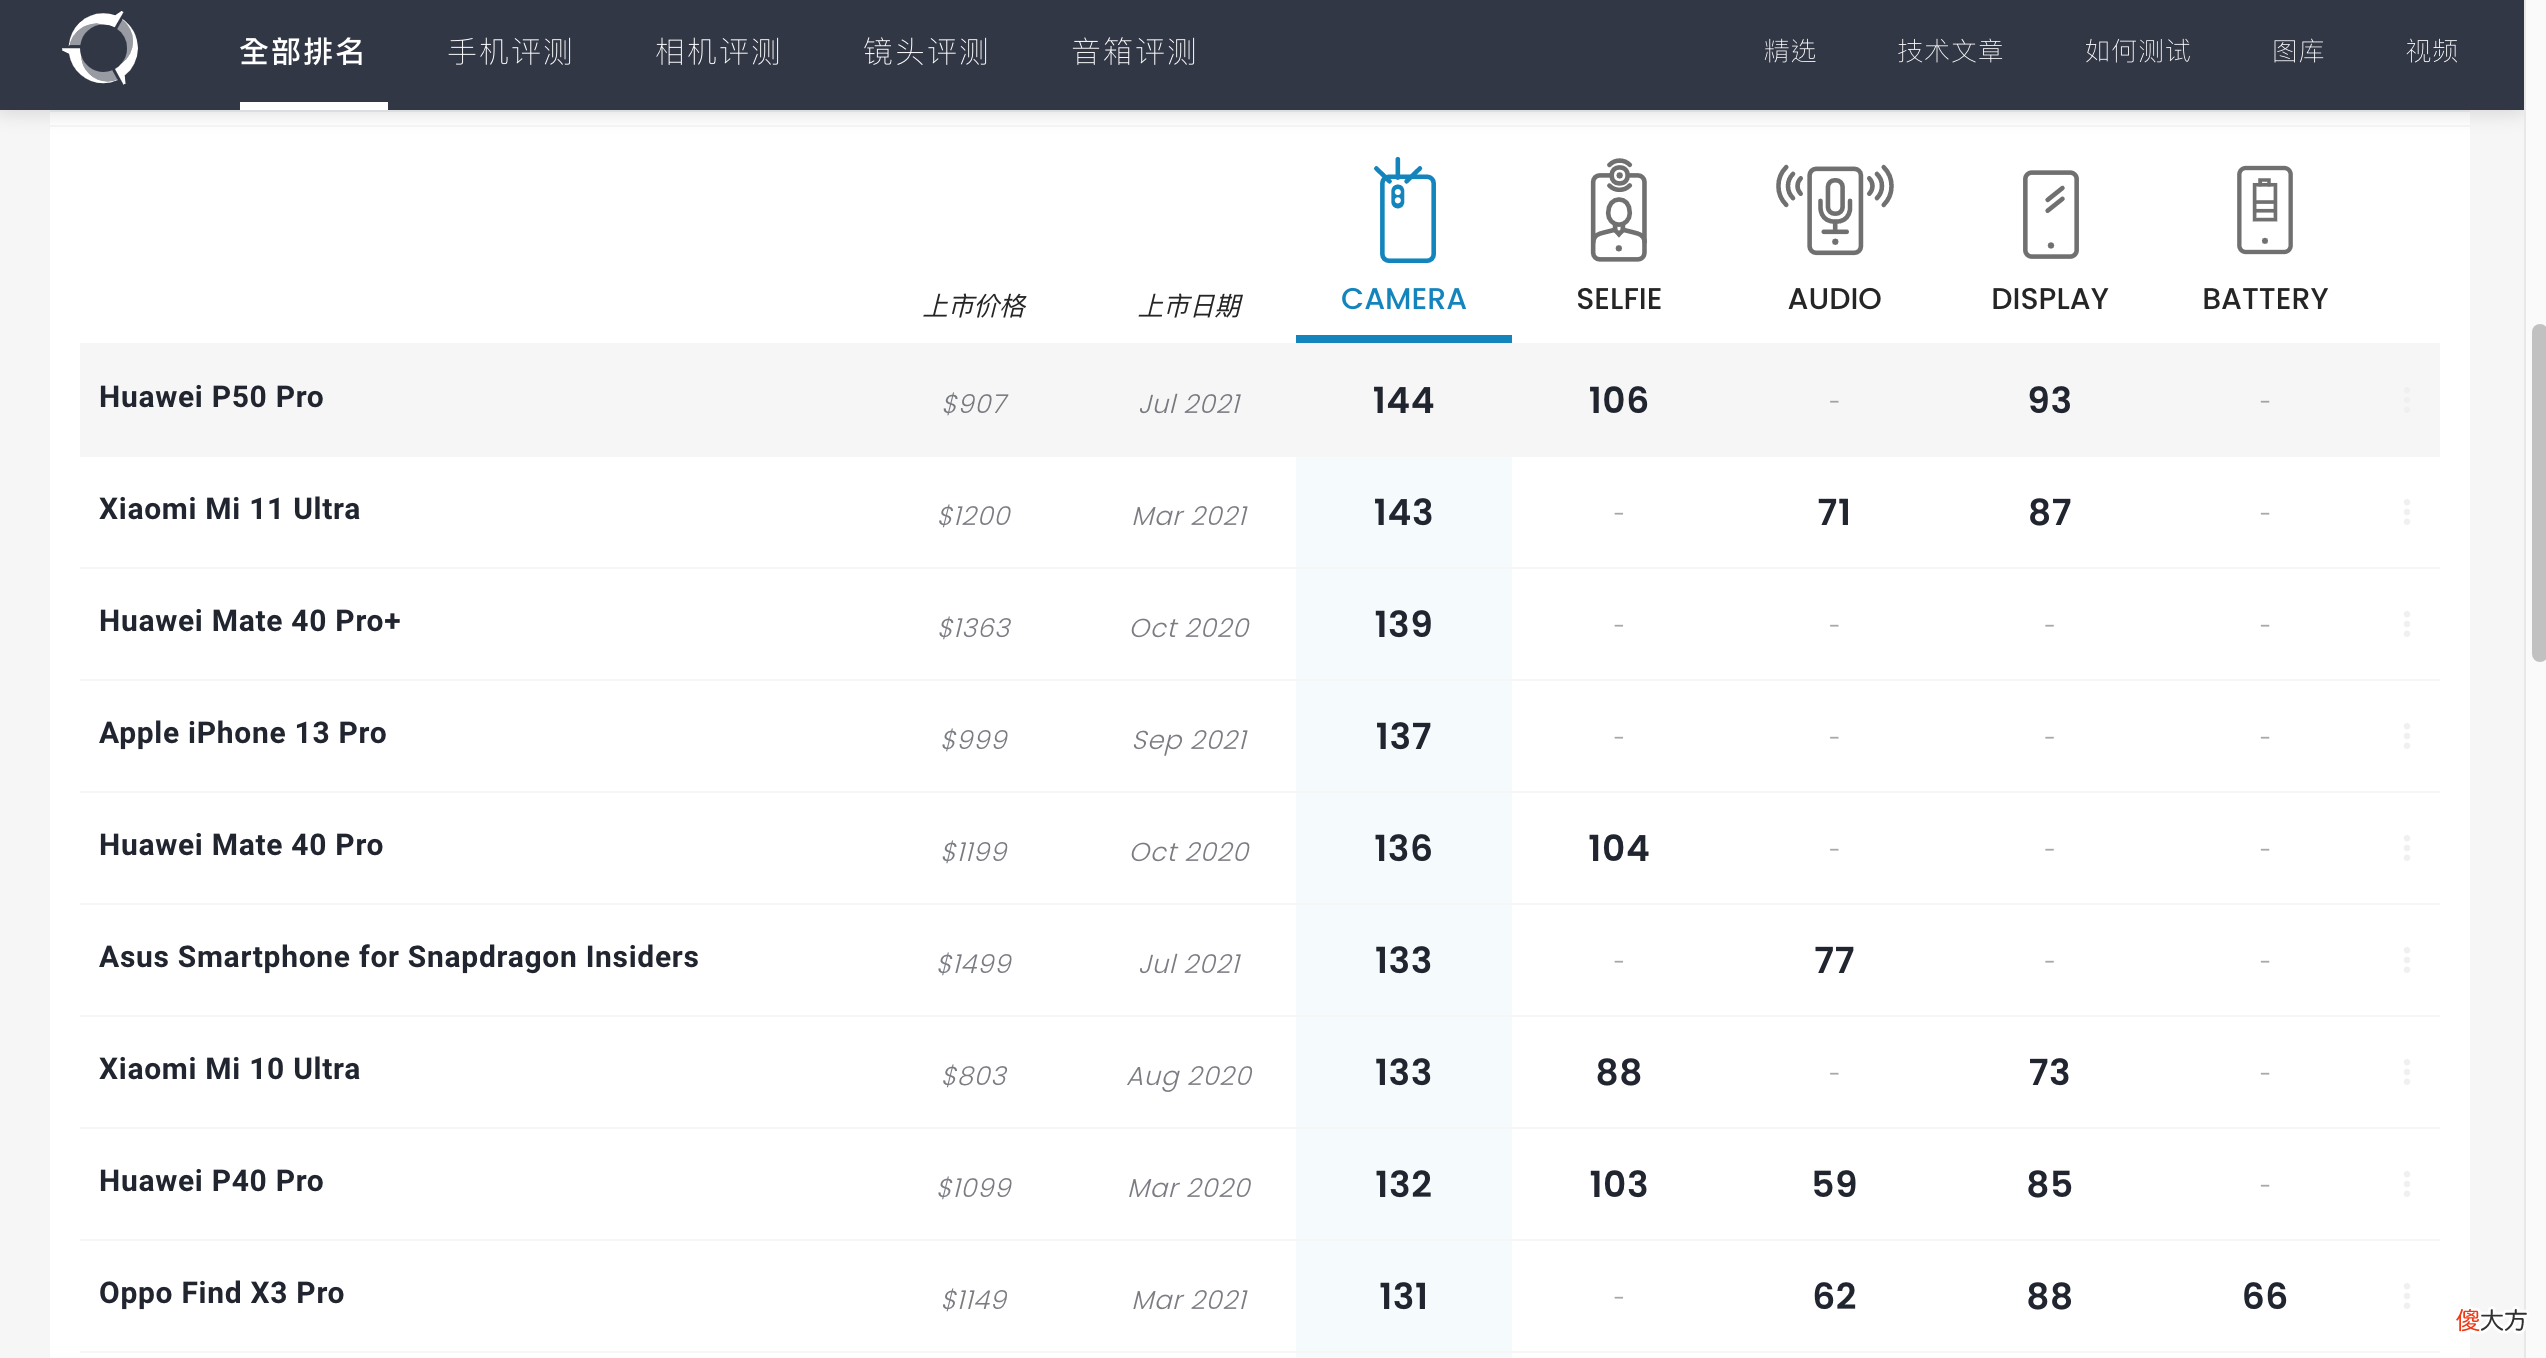
Task: Select the SELFIE phone icon
Action: click(1618, 211)
